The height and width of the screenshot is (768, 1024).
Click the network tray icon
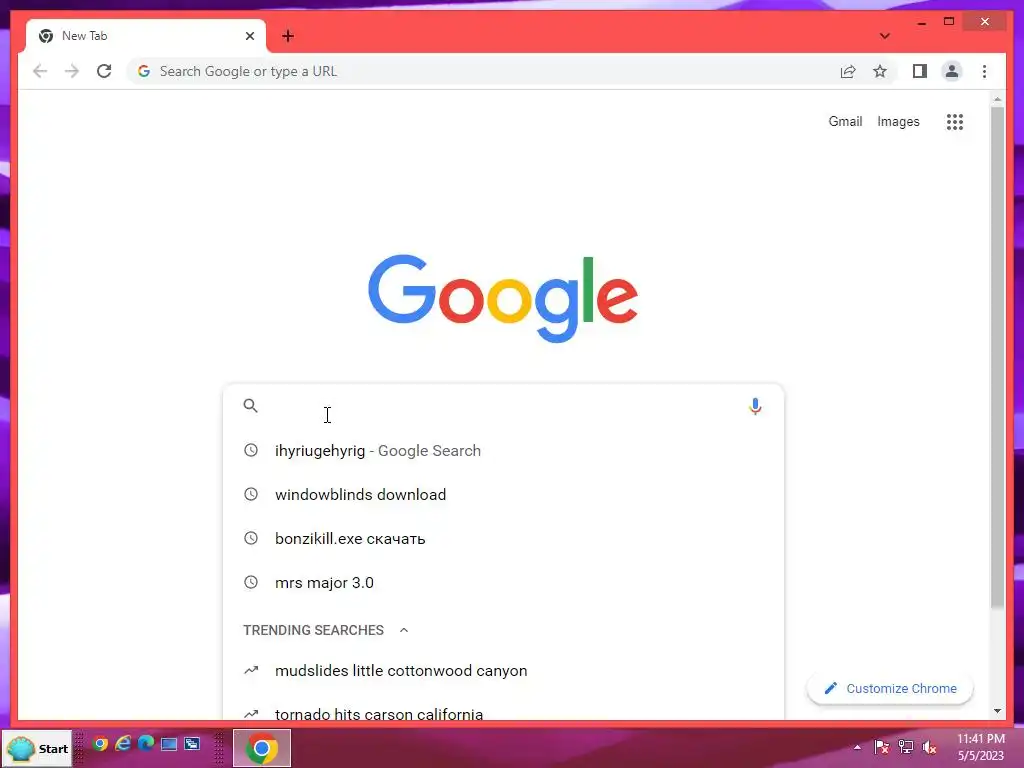click(x=906, y=746)
